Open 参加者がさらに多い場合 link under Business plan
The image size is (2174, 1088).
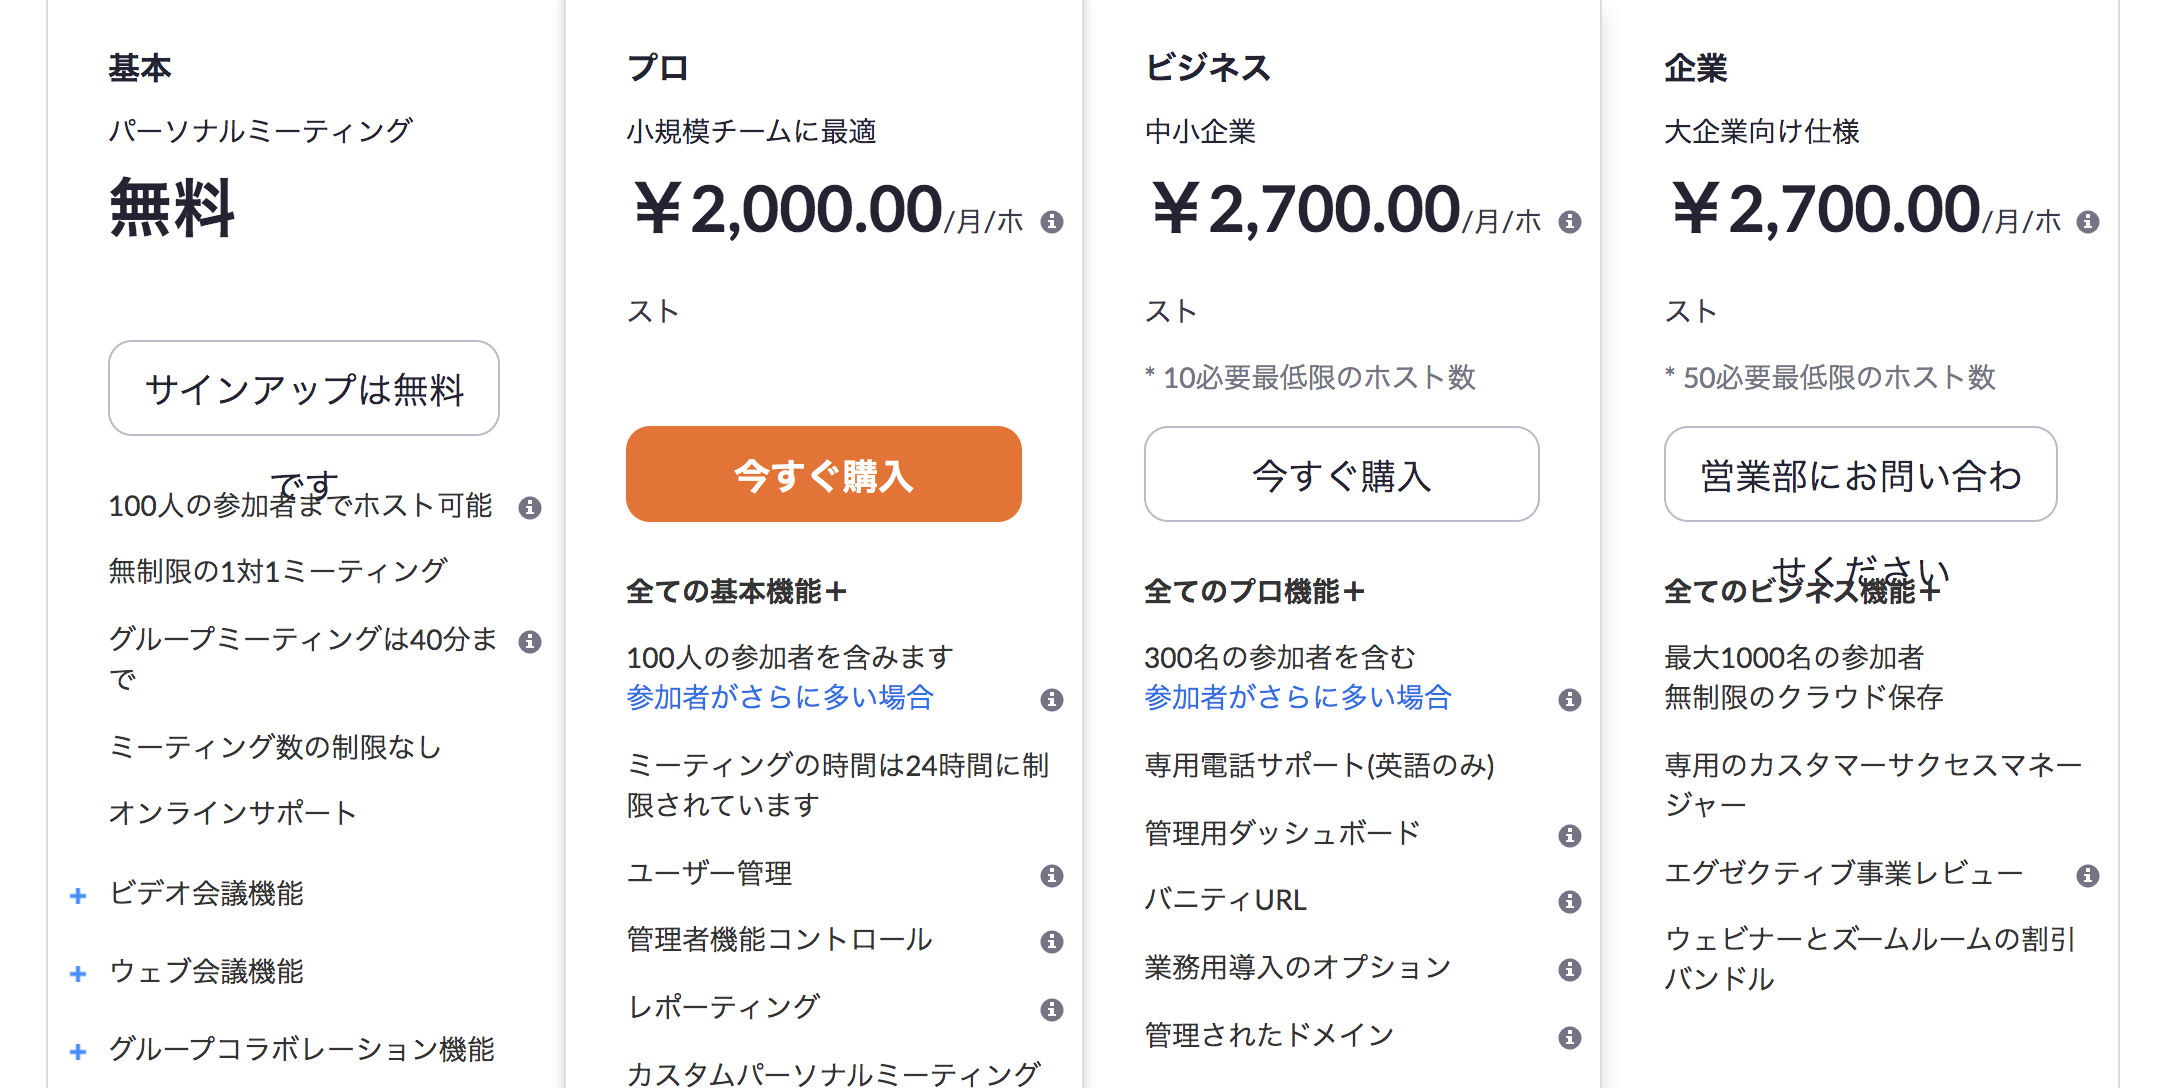(1298, 697)
